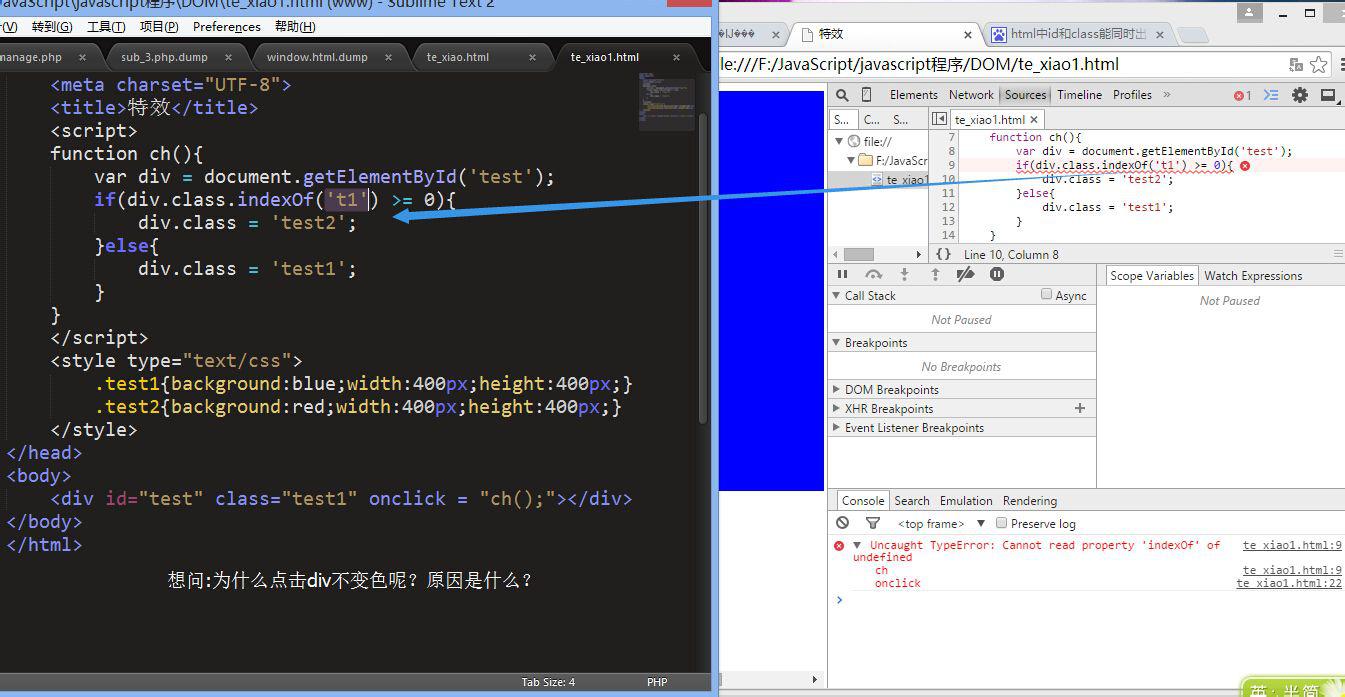The image size is (1345, 697).
Task: Click the pretty print braces icon
Action: [x=943, y=254]
